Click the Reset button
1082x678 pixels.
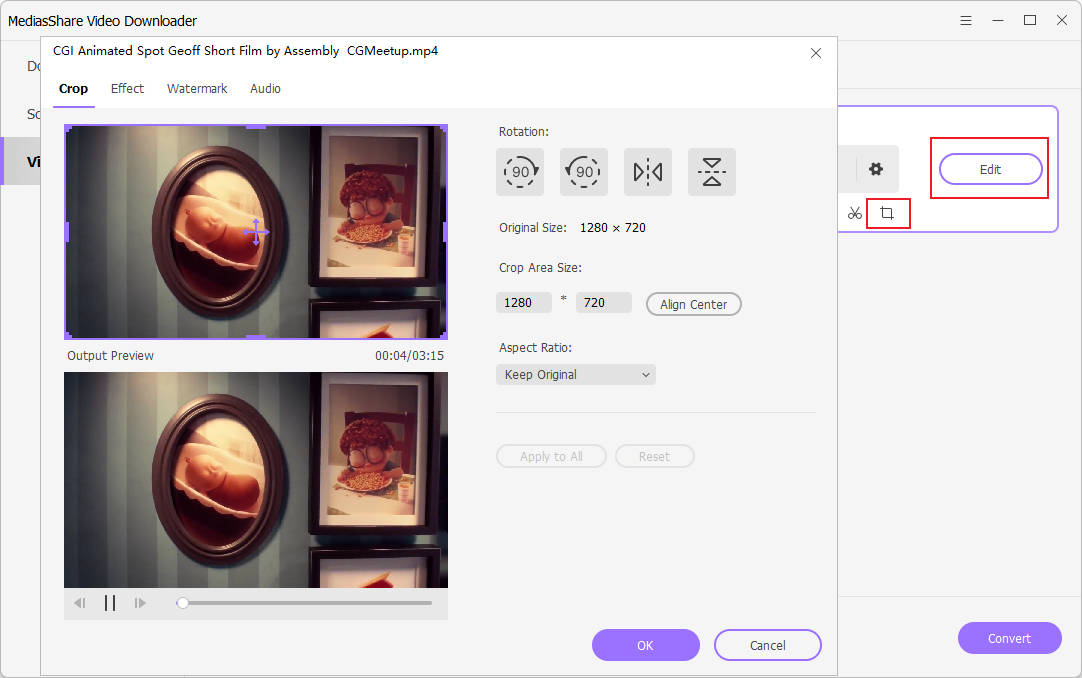(654, 456)
